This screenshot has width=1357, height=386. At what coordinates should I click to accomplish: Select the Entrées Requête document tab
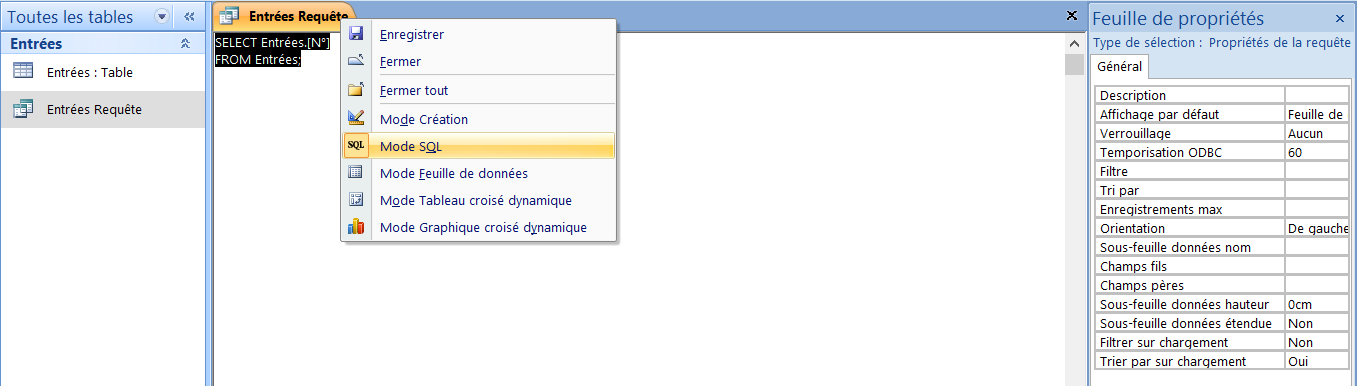point(284,15)
